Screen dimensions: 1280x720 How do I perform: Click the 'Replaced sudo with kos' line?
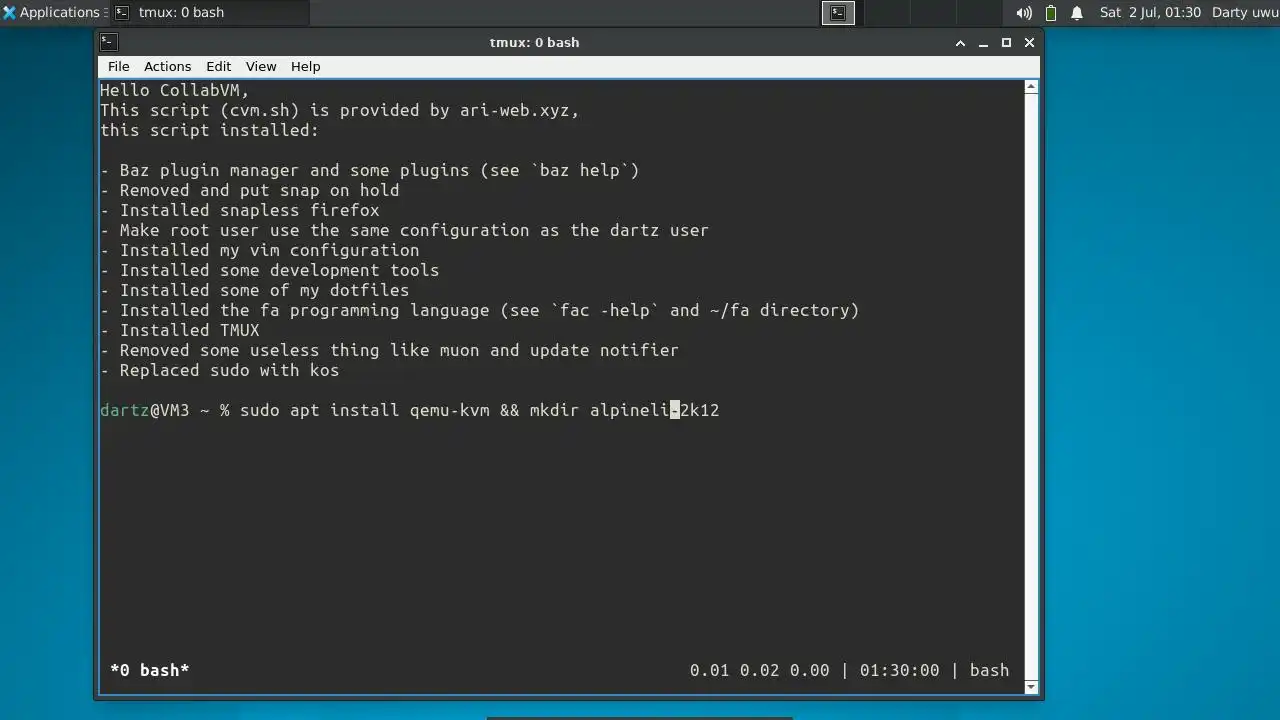tap(219, 370)
